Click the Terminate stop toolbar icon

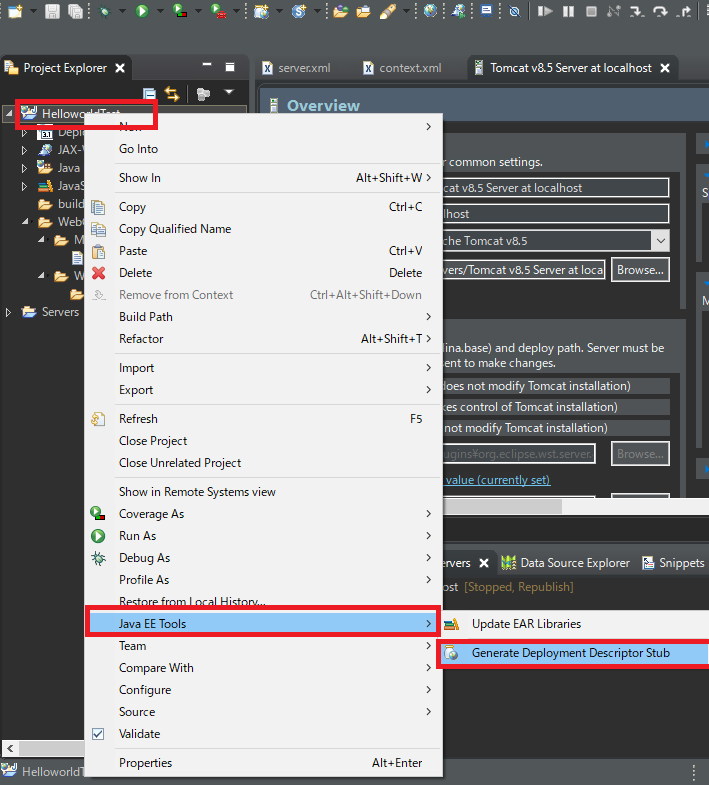click(x=591, y=11)
